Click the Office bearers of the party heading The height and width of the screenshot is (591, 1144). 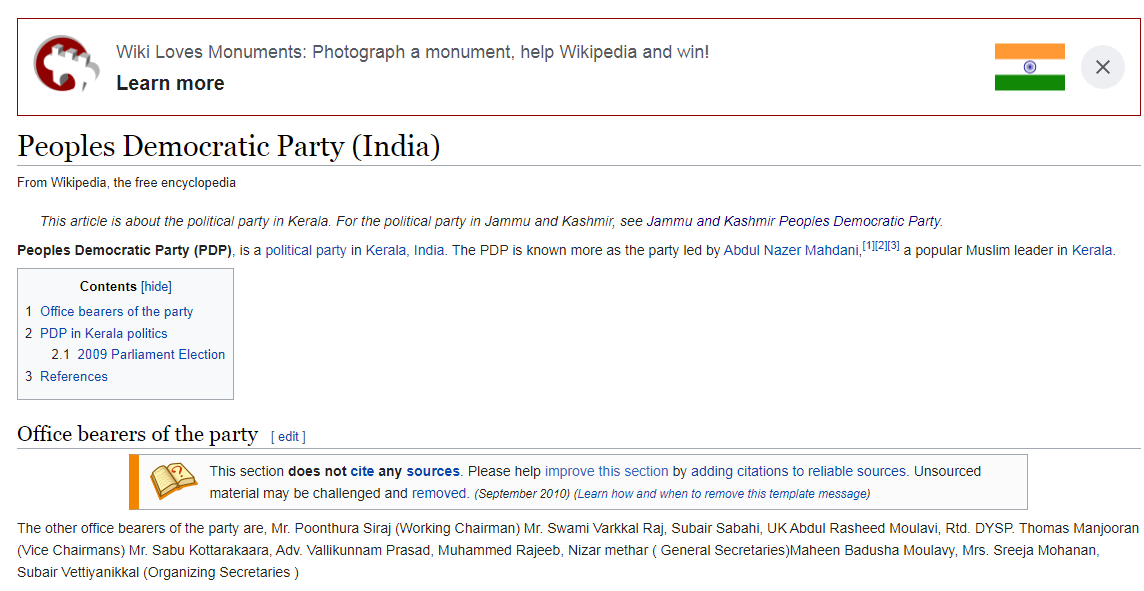point(137,435)
